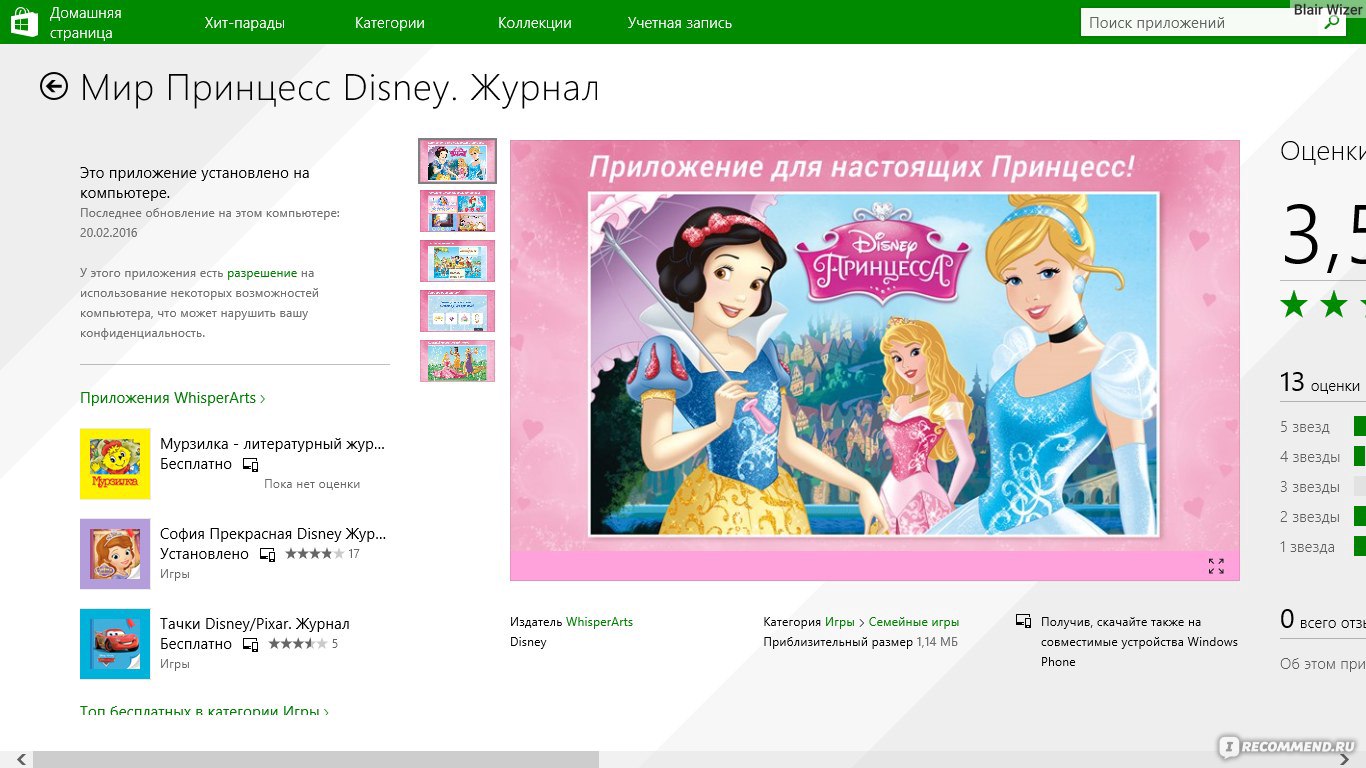1366x768 pixels.
Task: Click compatible devices icon near Windows Phone text
Action: tap(1023, 622)
